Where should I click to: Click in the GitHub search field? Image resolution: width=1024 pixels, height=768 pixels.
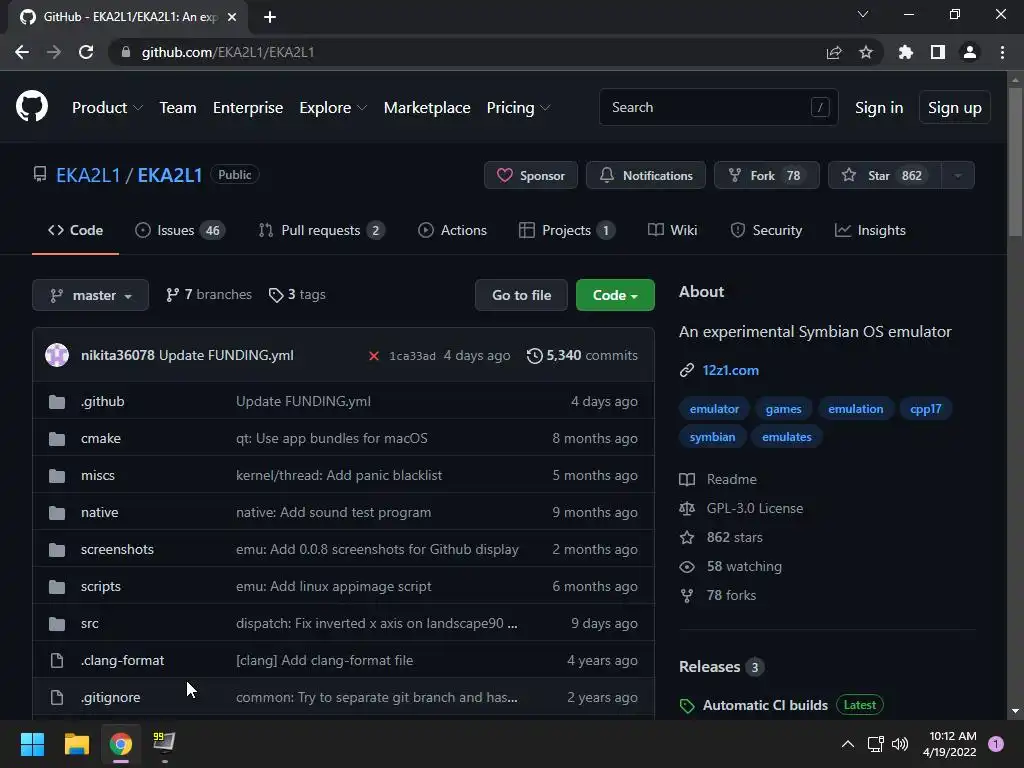tap(718, 107)
